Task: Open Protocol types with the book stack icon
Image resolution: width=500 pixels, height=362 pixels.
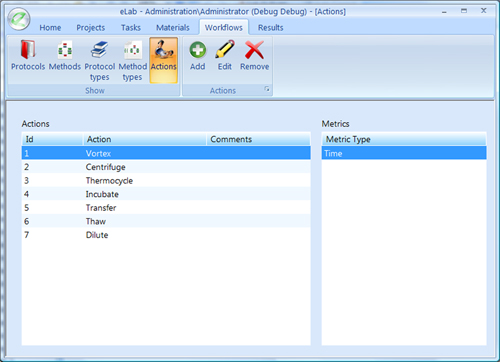Action: coord(99,60)
